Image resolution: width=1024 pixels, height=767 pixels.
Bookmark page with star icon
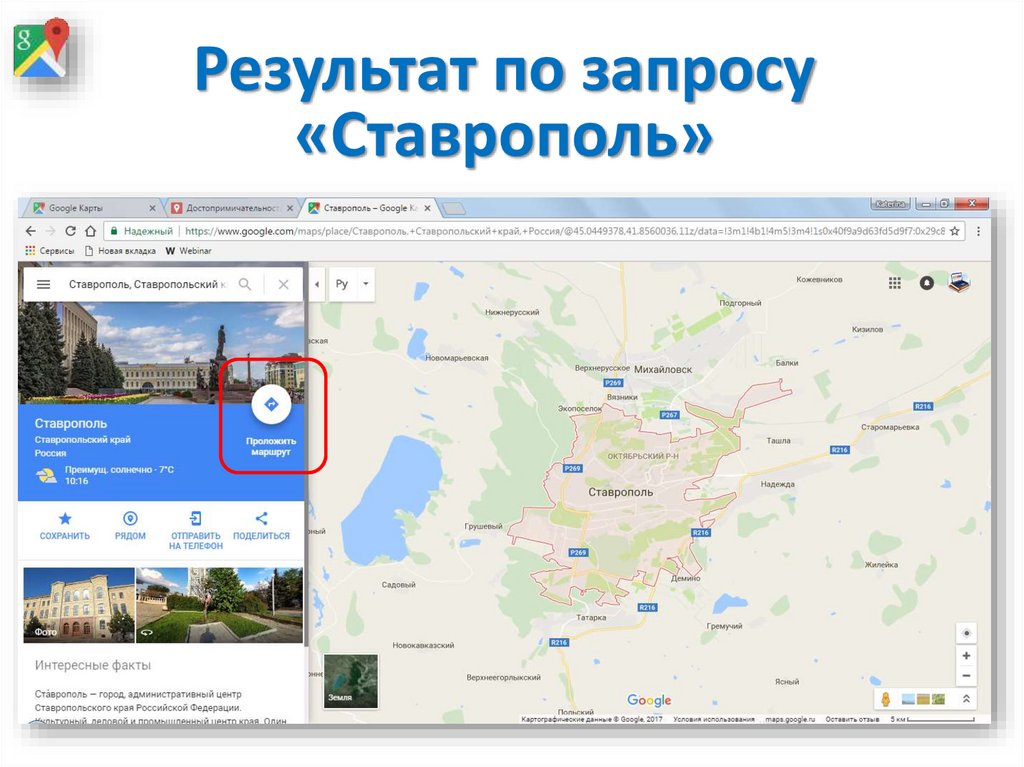coord(955,231)
